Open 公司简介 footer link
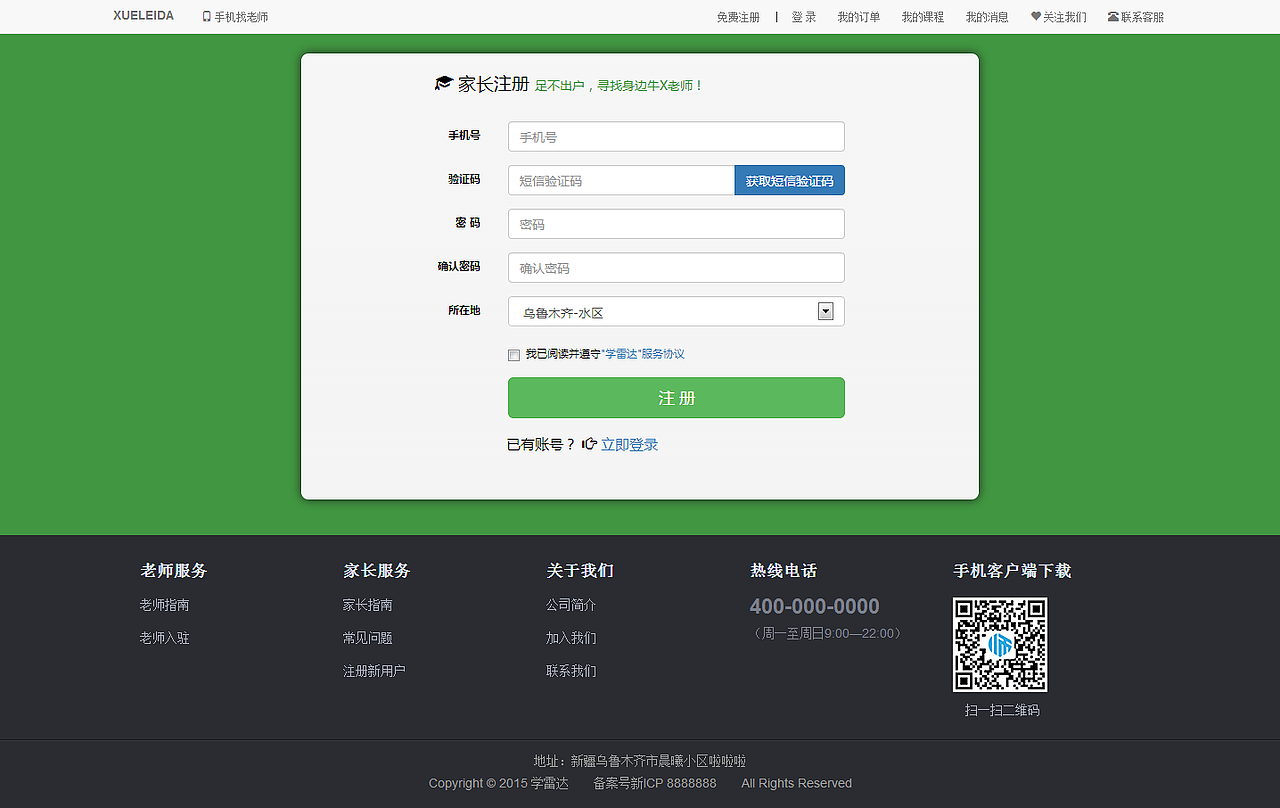 pyautogui.click(x=571, y=605)
